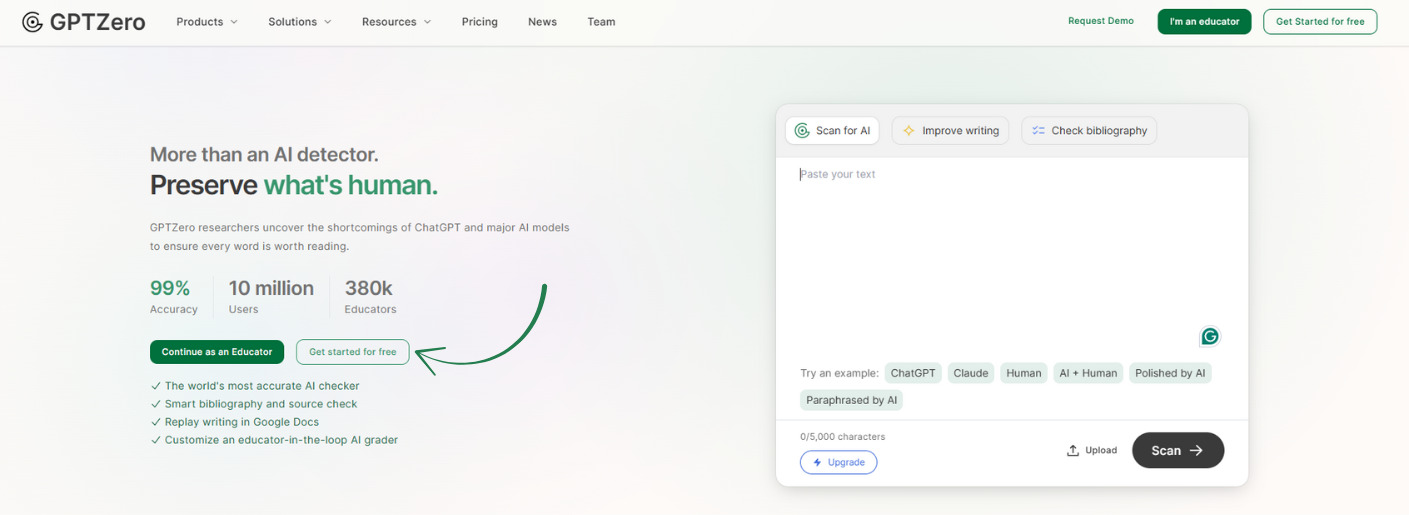Click the Scan button

[x=1178, y=450]
